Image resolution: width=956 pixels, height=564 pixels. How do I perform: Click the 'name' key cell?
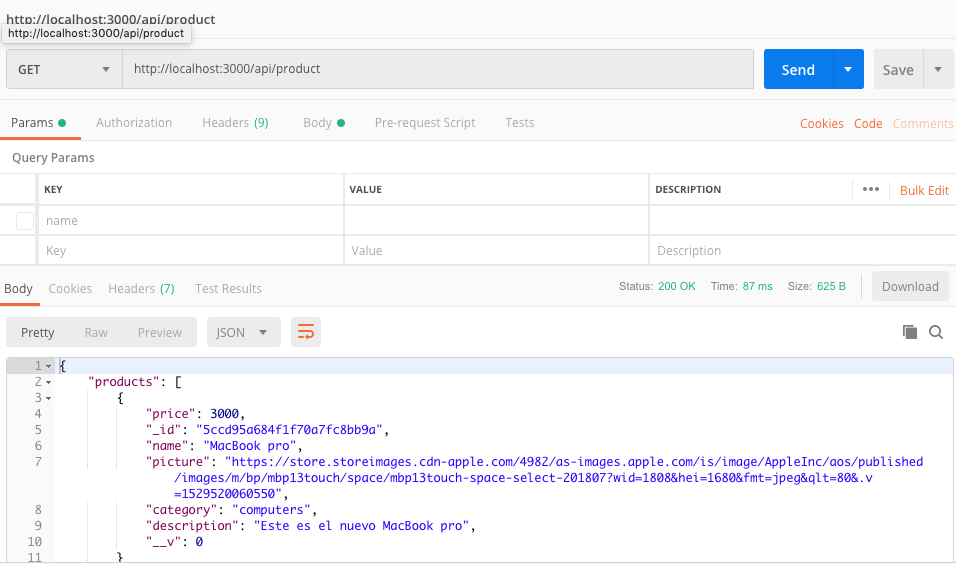(191, 221)
